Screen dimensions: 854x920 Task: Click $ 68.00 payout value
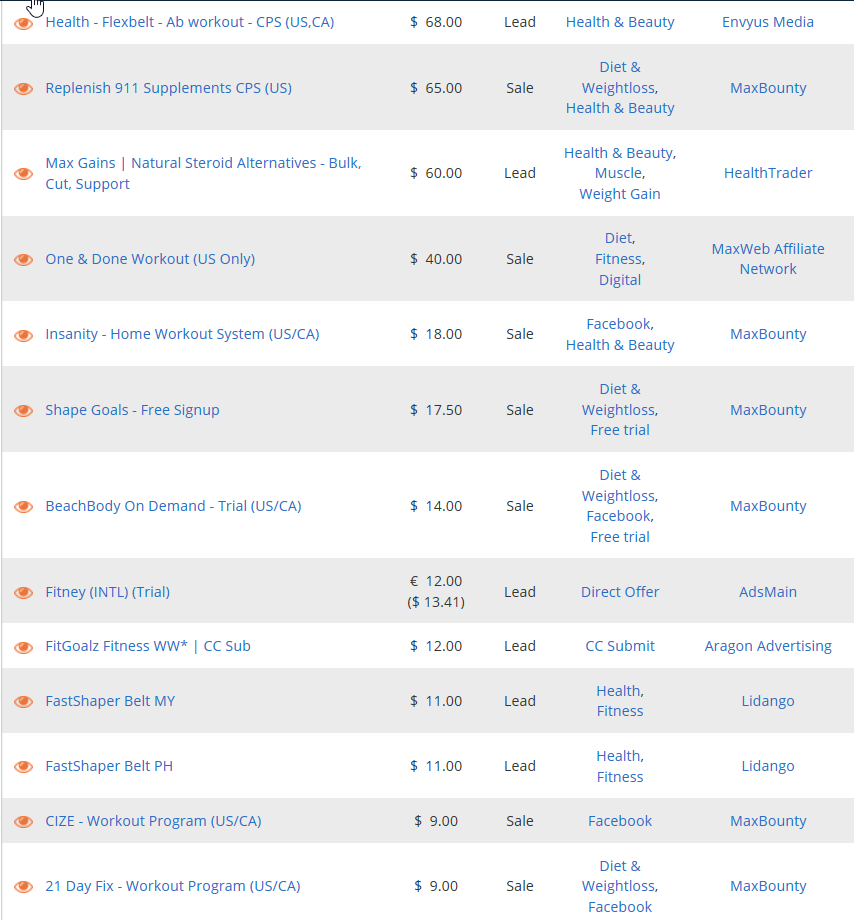[x=436, y=22]
